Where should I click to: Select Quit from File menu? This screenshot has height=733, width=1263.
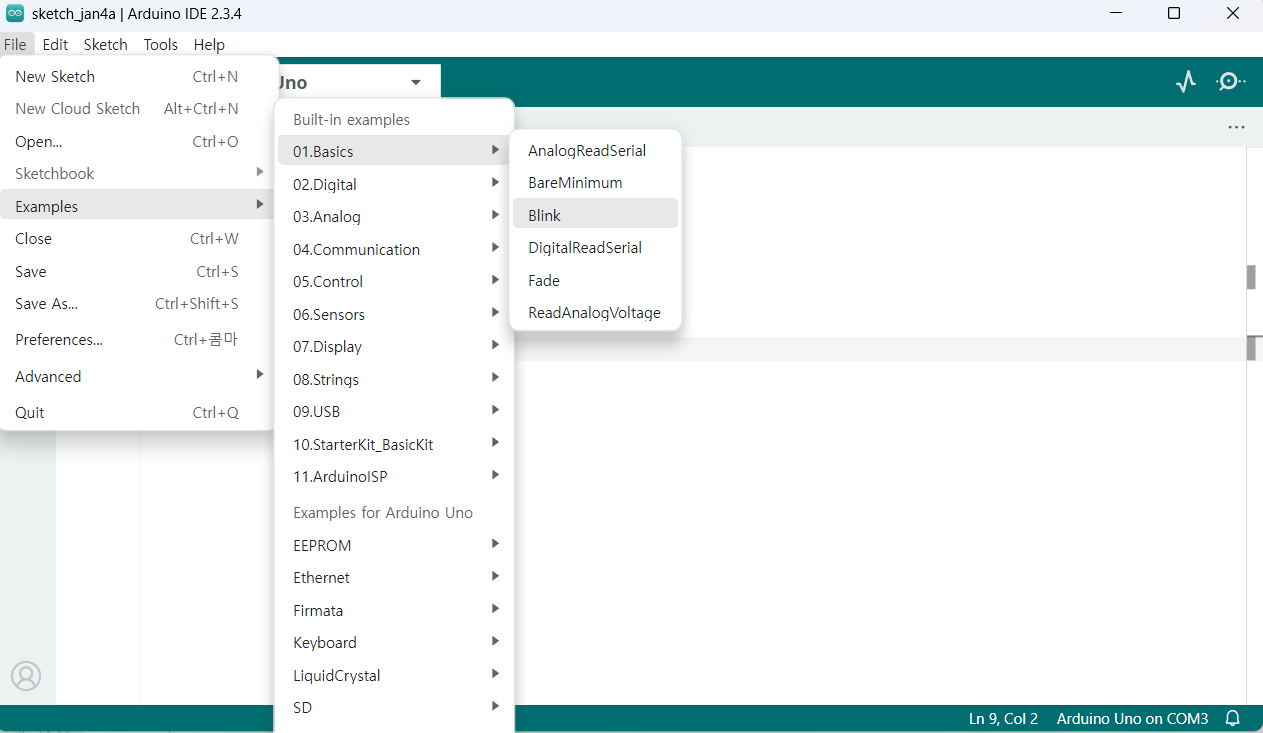point(137,412)
